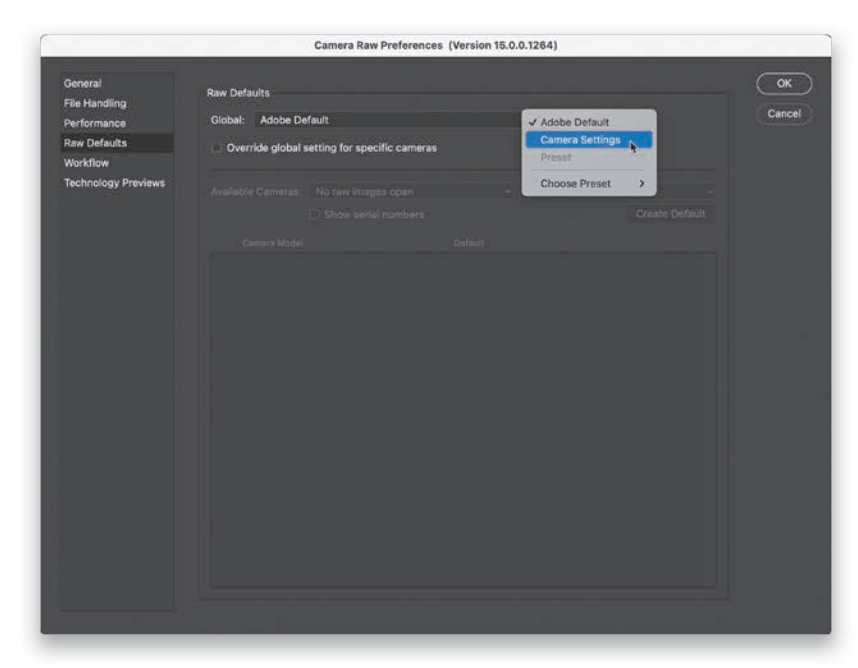
Task: Click the Default column header
Action: [x=469, y=243]
